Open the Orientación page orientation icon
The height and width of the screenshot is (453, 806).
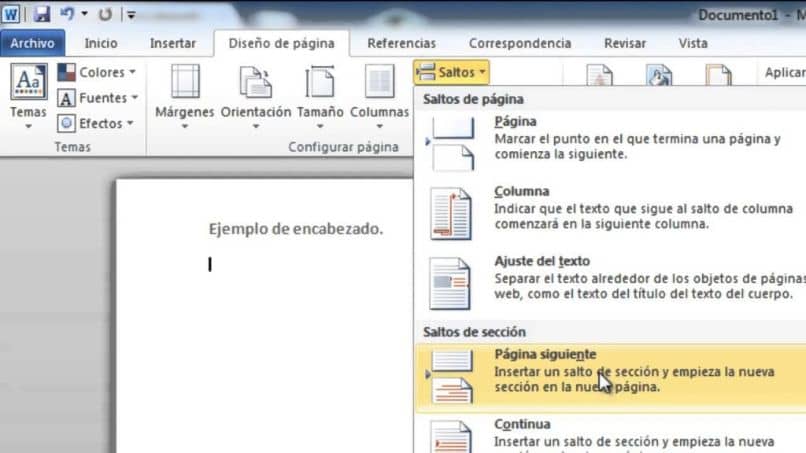click(x=255, y=82)
